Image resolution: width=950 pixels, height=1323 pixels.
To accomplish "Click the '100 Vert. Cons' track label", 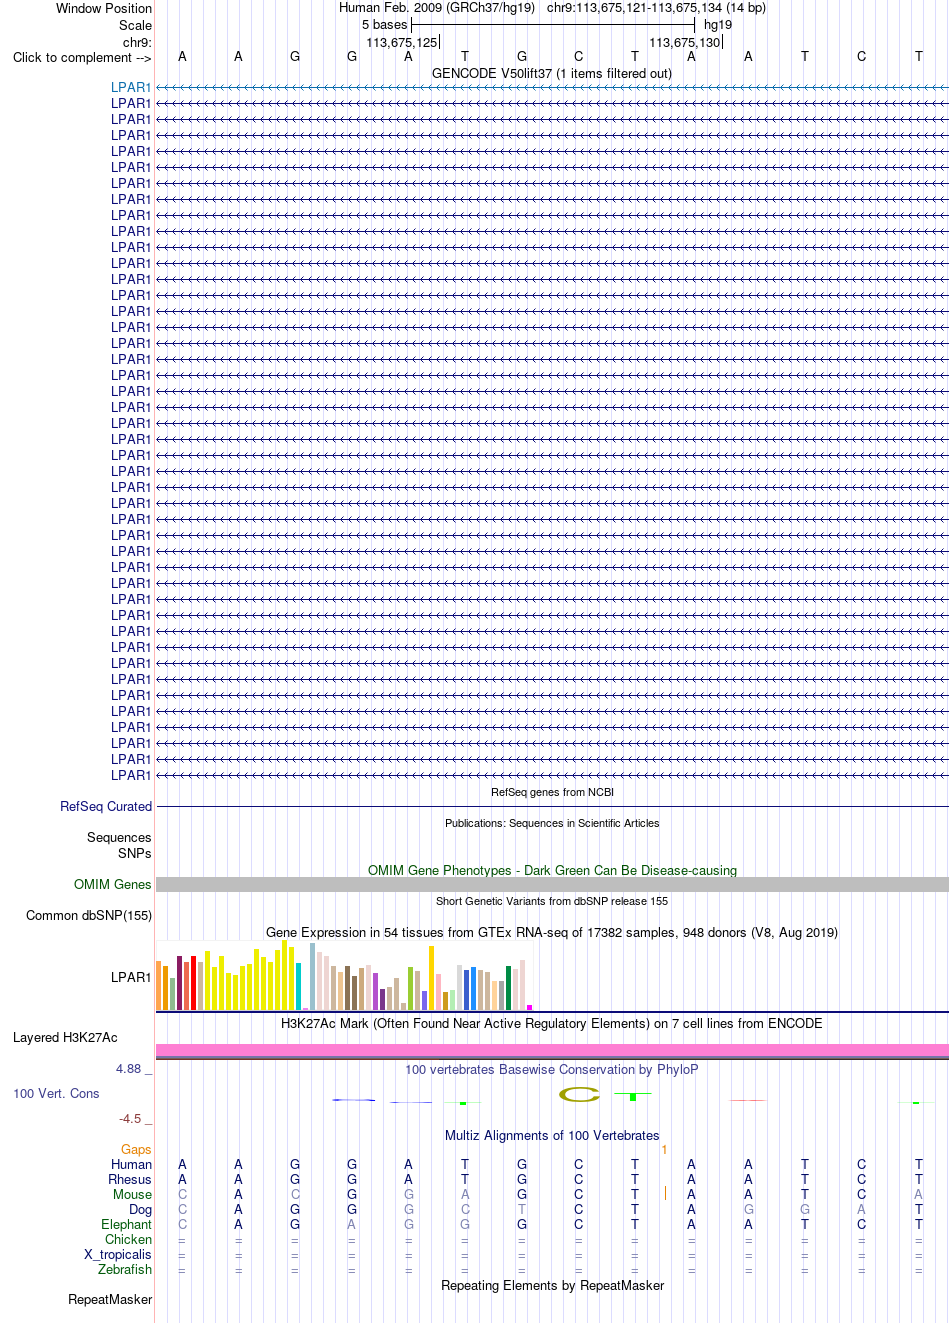I will [x=56, y=1093].
